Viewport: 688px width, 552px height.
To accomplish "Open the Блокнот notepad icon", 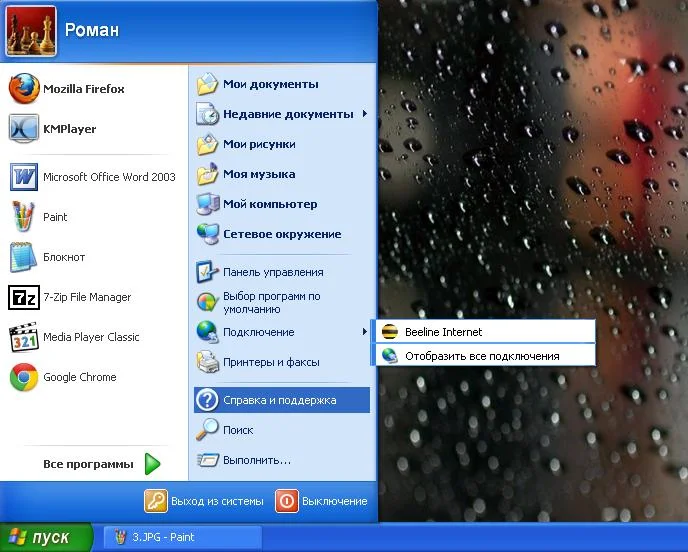I will tap(24, 257).
